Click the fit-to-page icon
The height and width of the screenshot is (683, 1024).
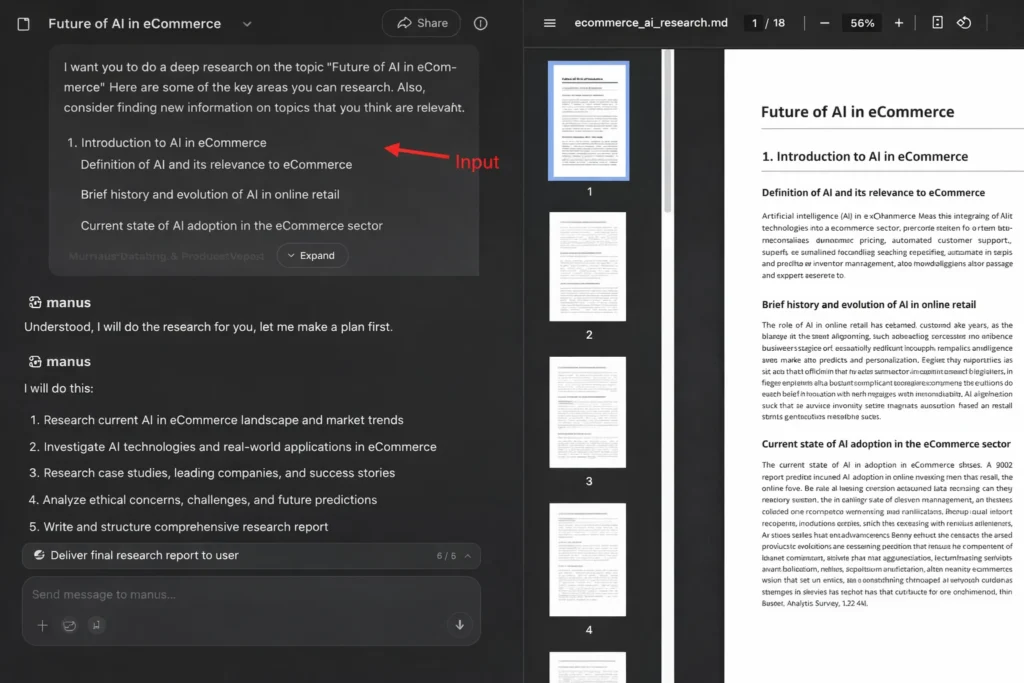tap(937, 23)
